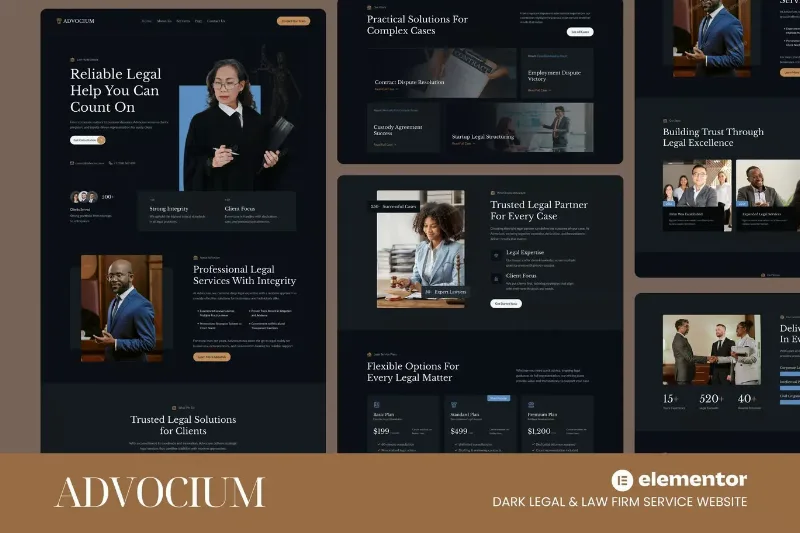The height and width of the screenshot is (533, 800).
Task: Click the smiling man in suit card
Action: click(768, 195)
